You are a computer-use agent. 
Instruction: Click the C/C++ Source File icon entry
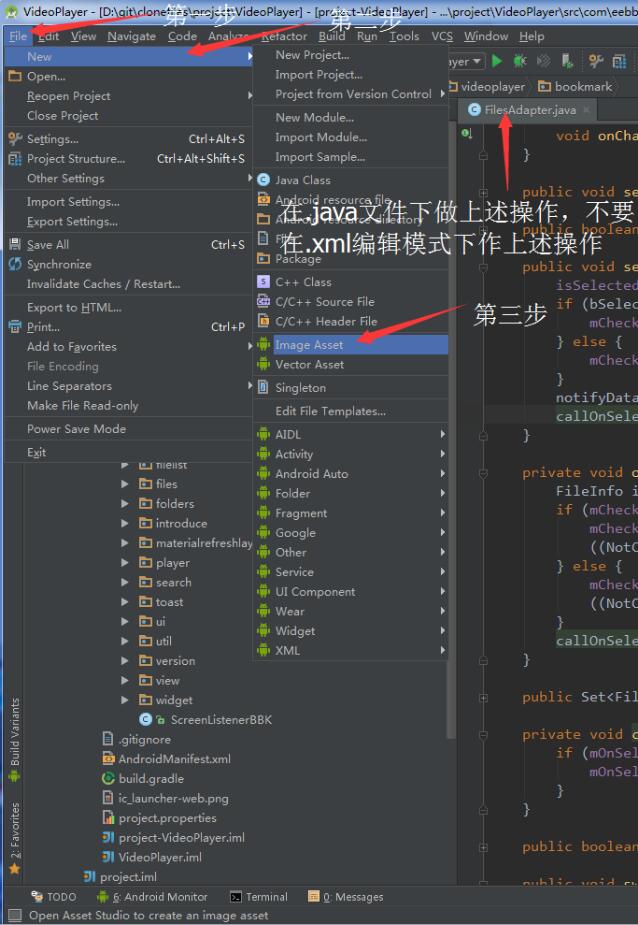tap(264, 301)
